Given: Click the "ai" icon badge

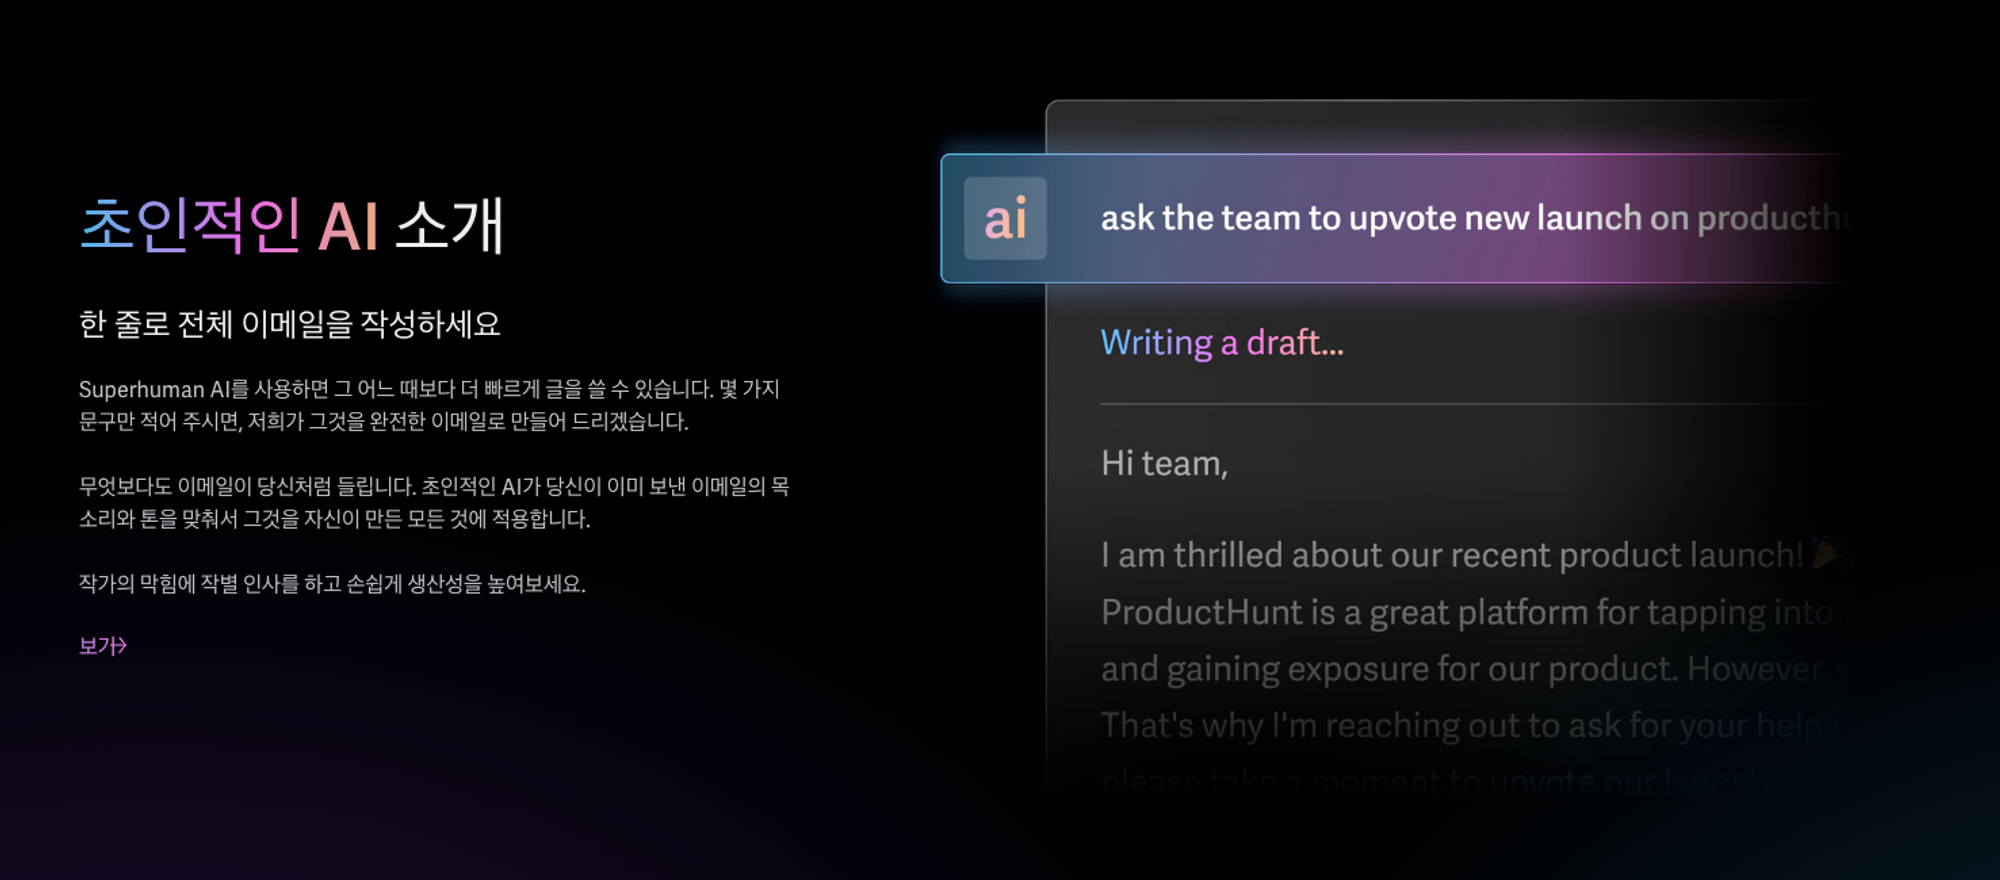Looking at the screenshot, I should (x=1005, y=218).
